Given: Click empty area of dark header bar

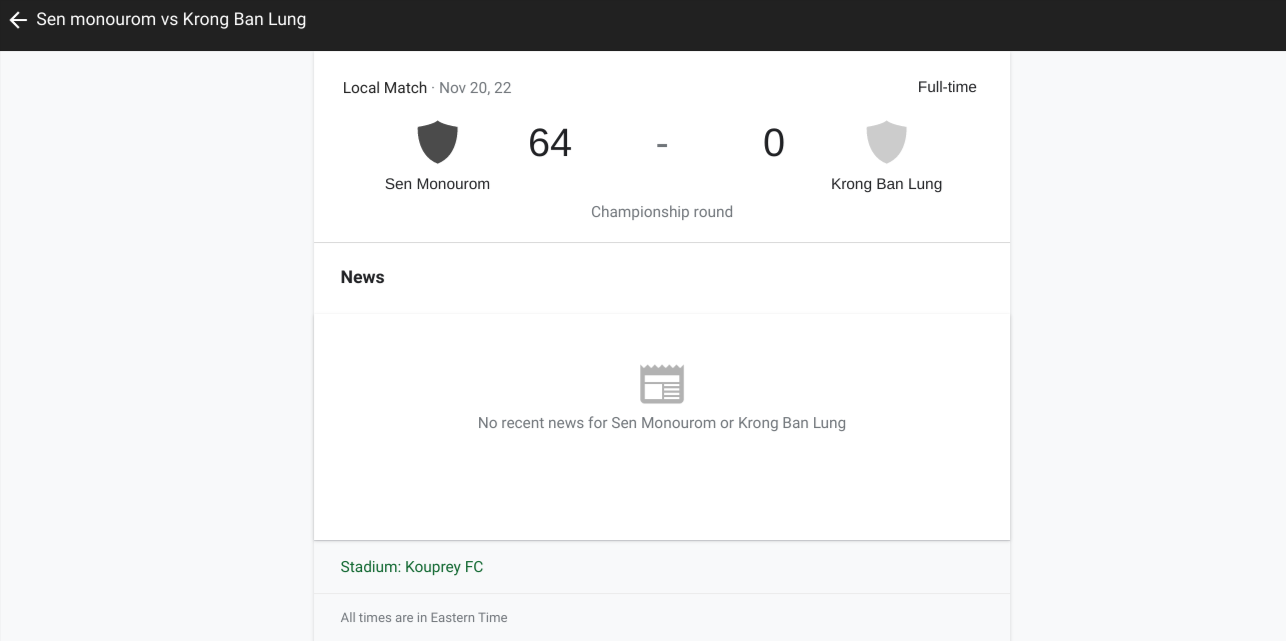Looking at the screenshot, I should pos(800,25).
